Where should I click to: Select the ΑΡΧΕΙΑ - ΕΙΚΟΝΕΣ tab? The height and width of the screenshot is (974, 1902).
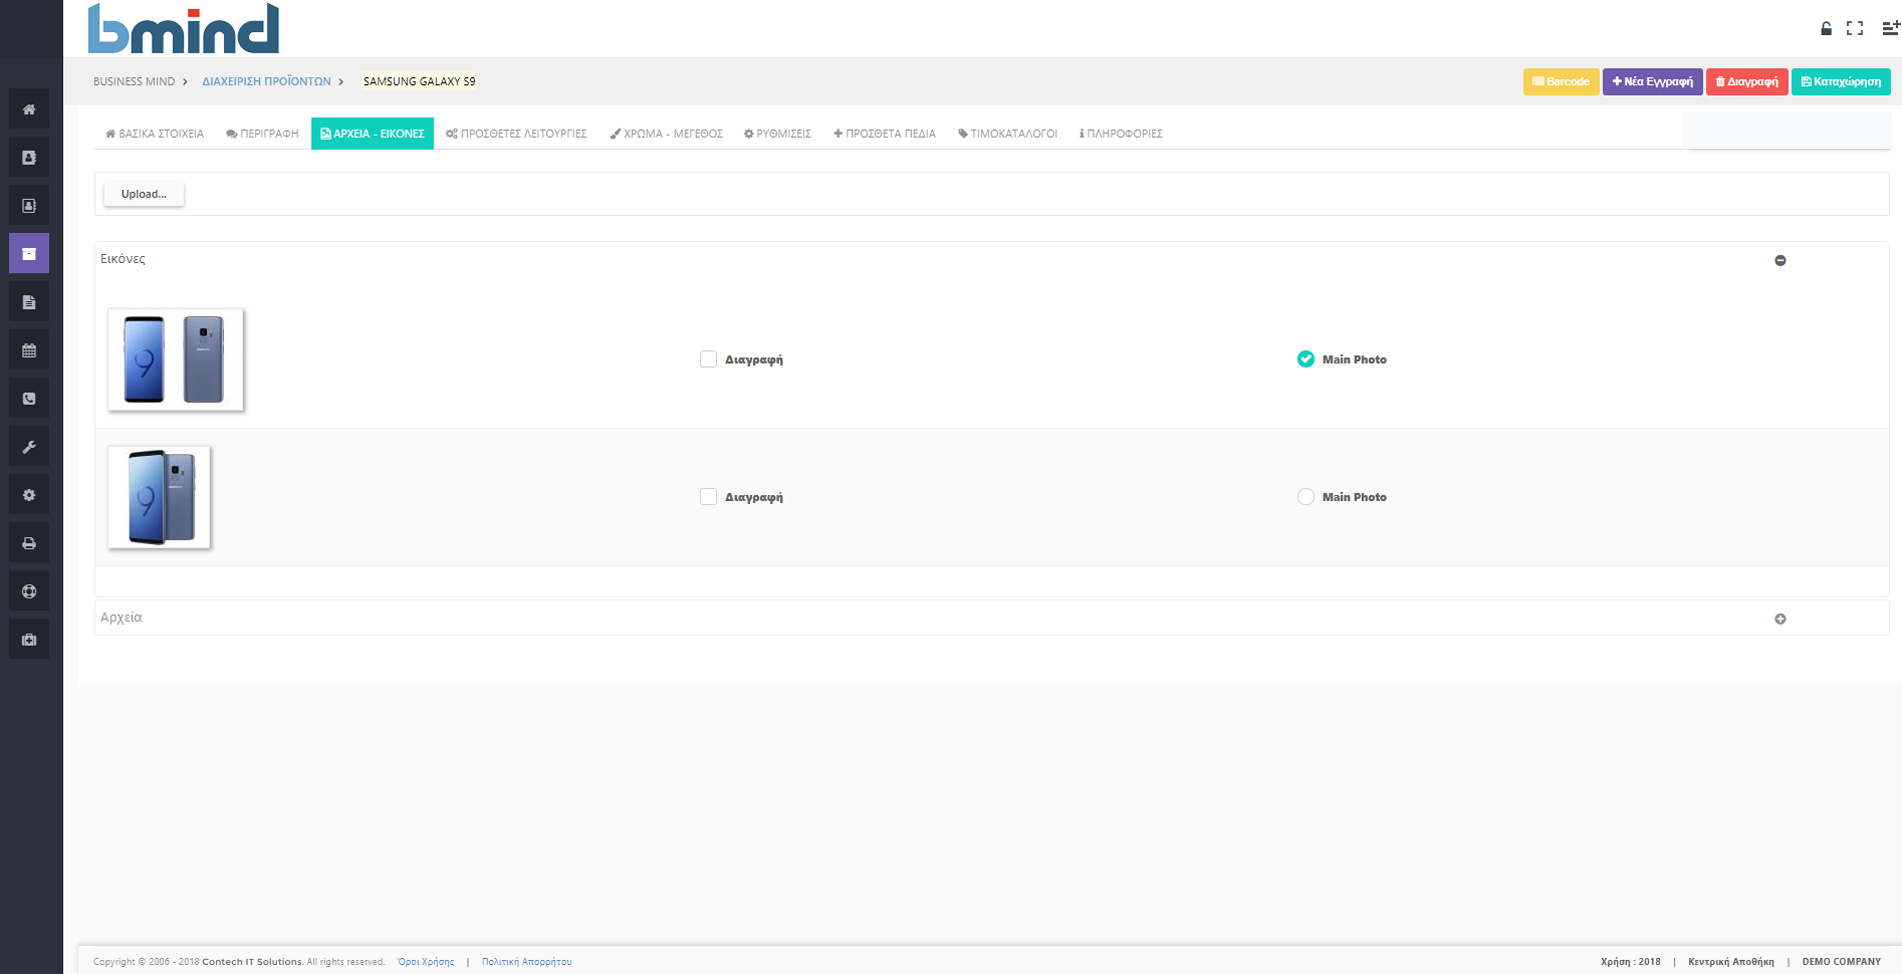[x=372, y=133]
